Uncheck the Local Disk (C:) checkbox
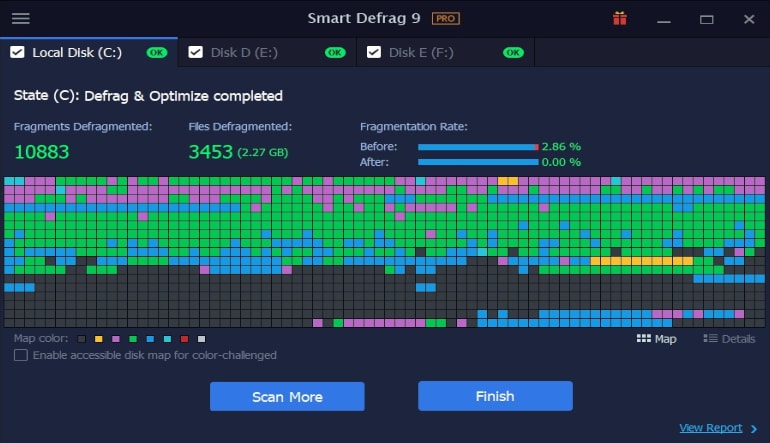The width and height of the screenshot is (770, 443). [x=17, y=52]
